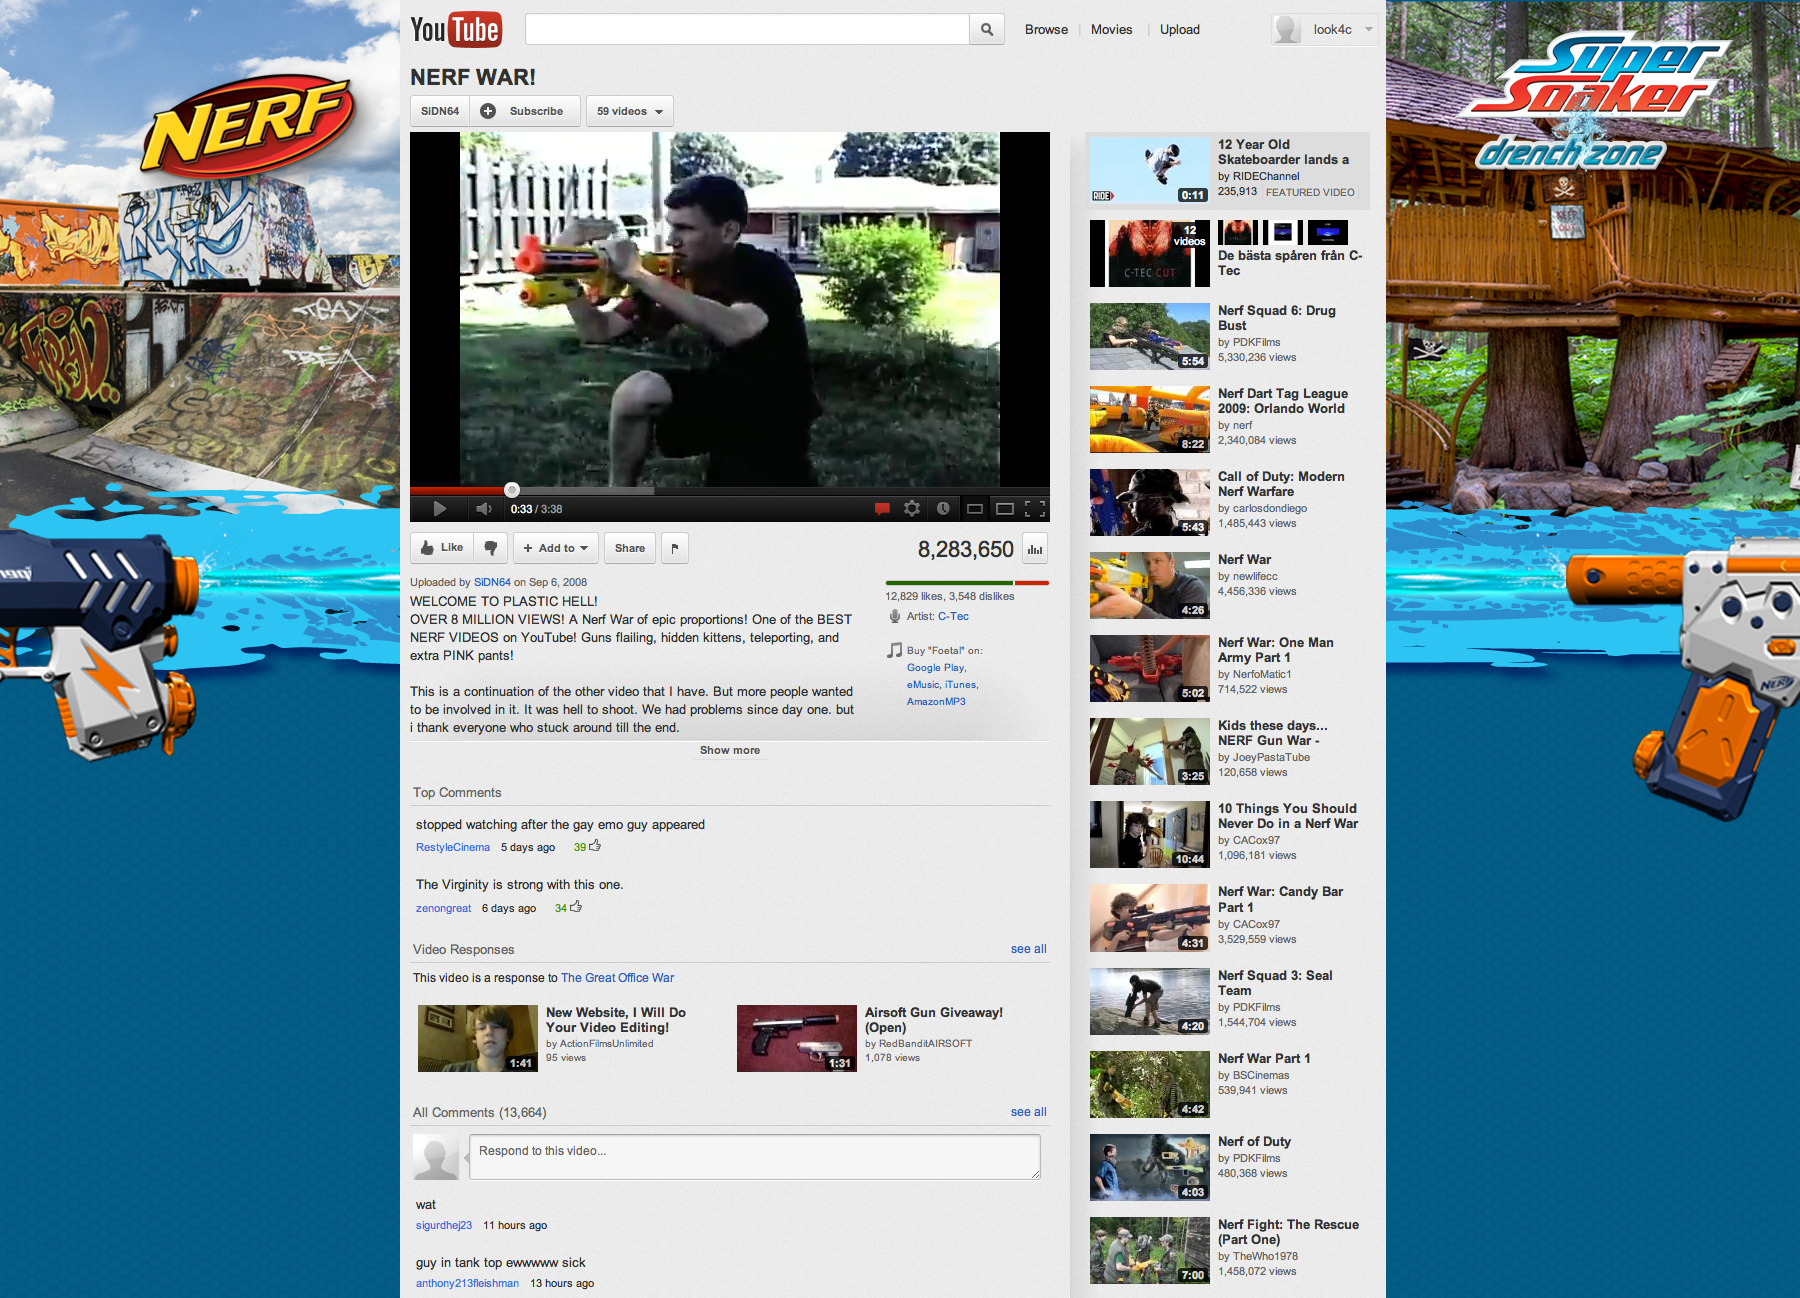Expand the 59 videos dropdown

629,111
